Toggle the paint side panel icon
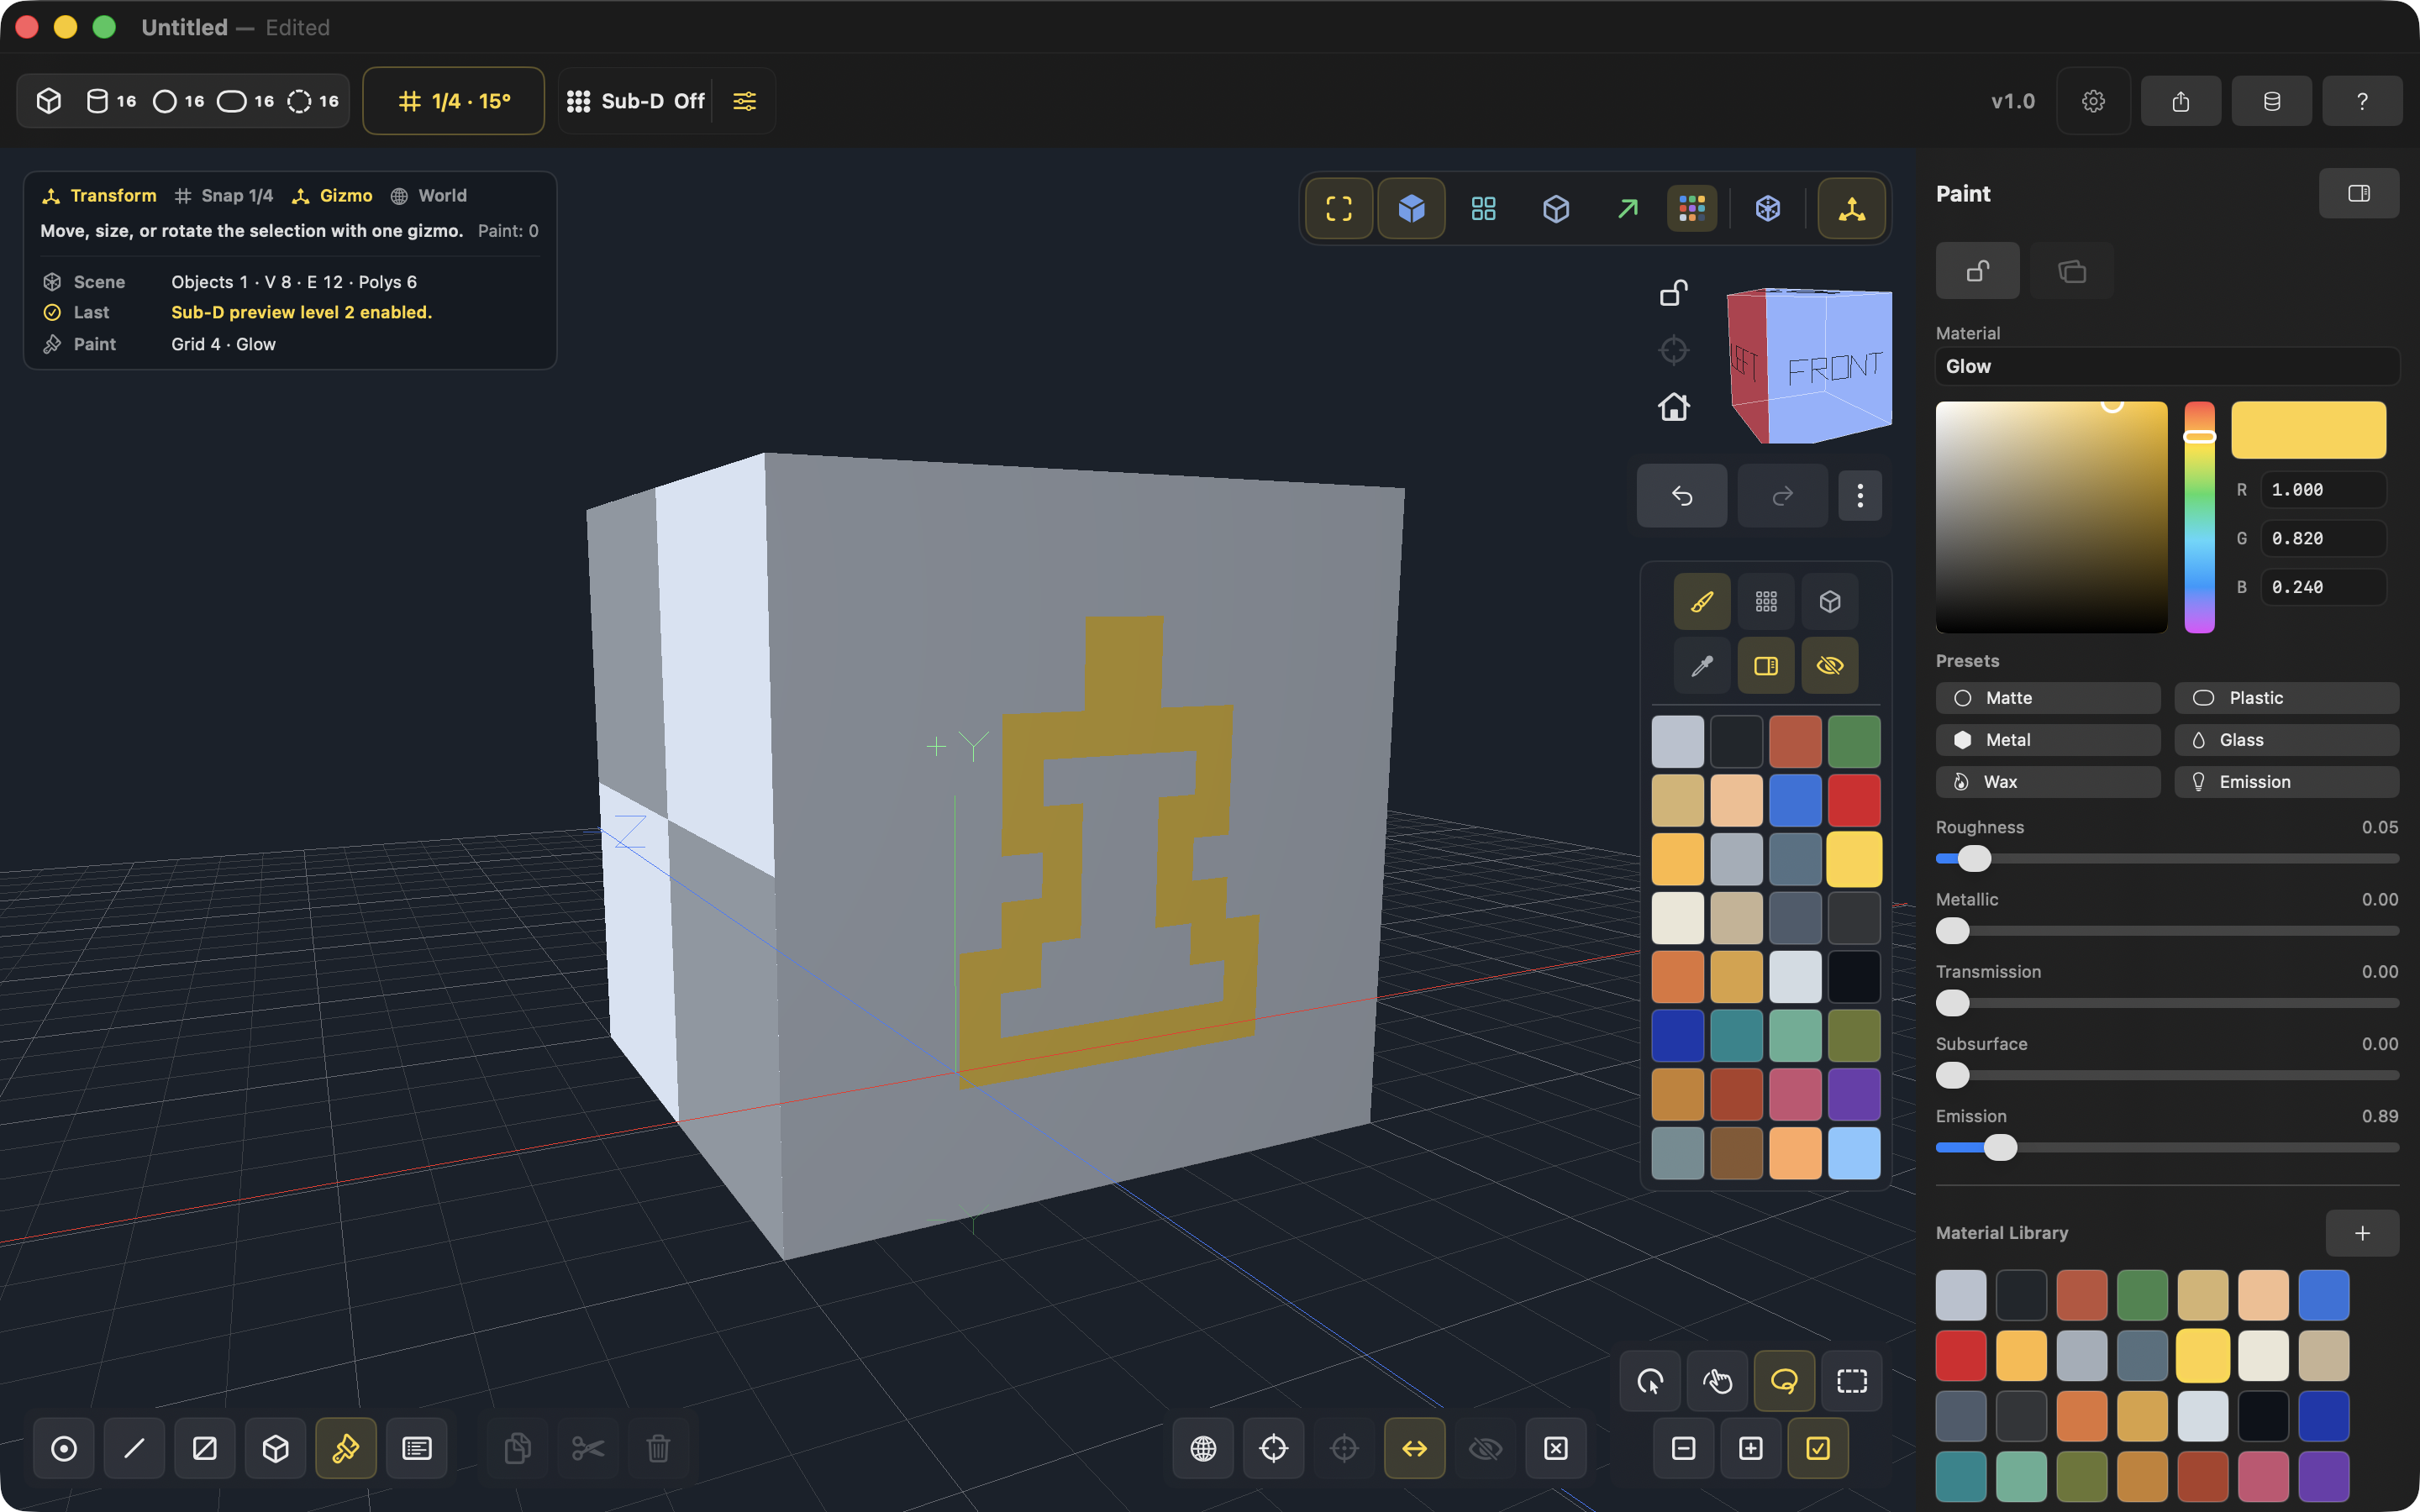 (x=1766, y=665)
